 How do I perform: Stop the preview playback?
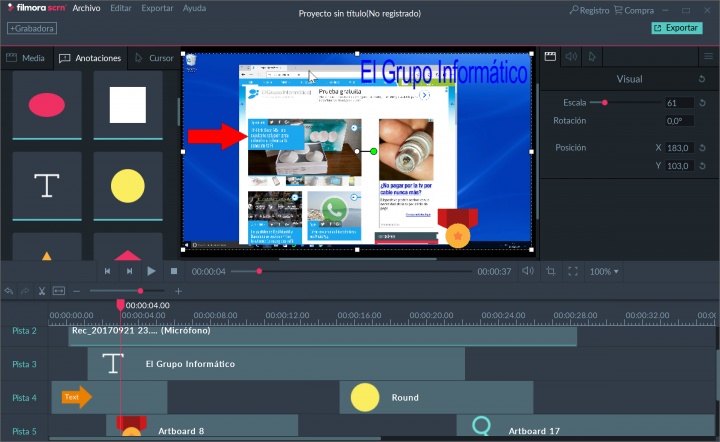click(x=174, y=271)
